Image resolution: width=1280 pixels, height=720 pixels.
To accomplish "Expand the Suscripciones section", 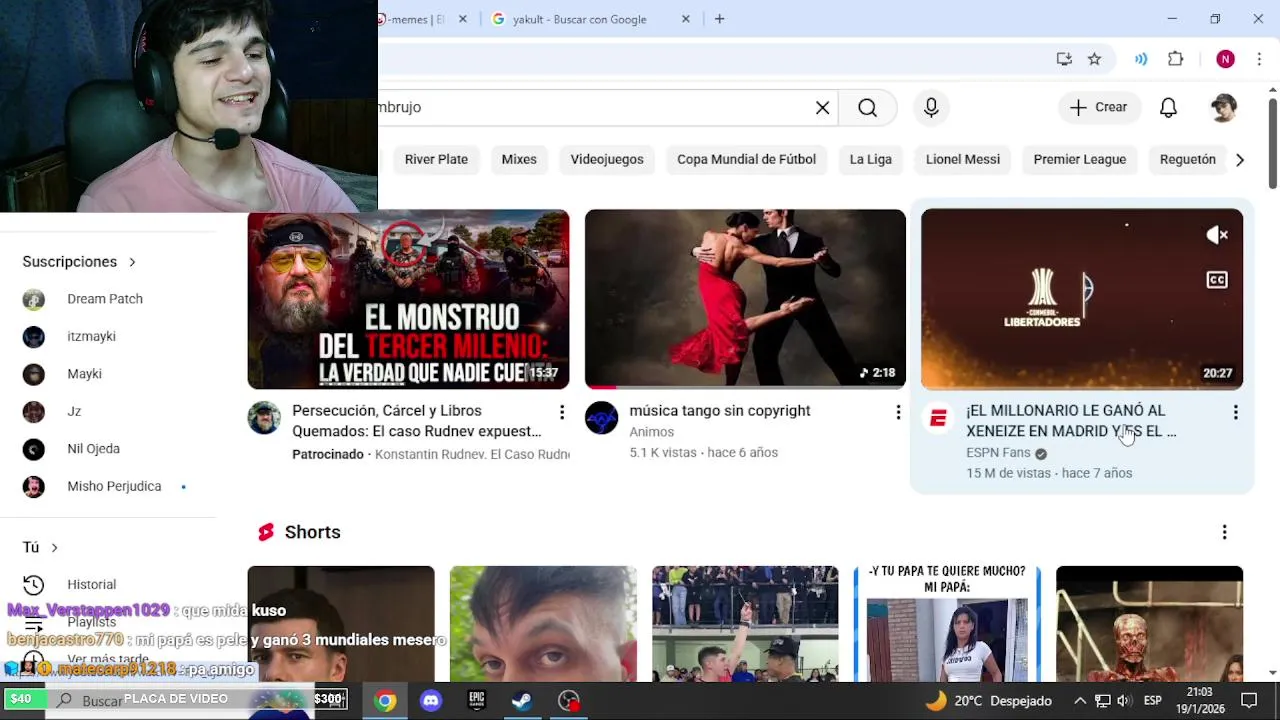I will tap(79, 262).
